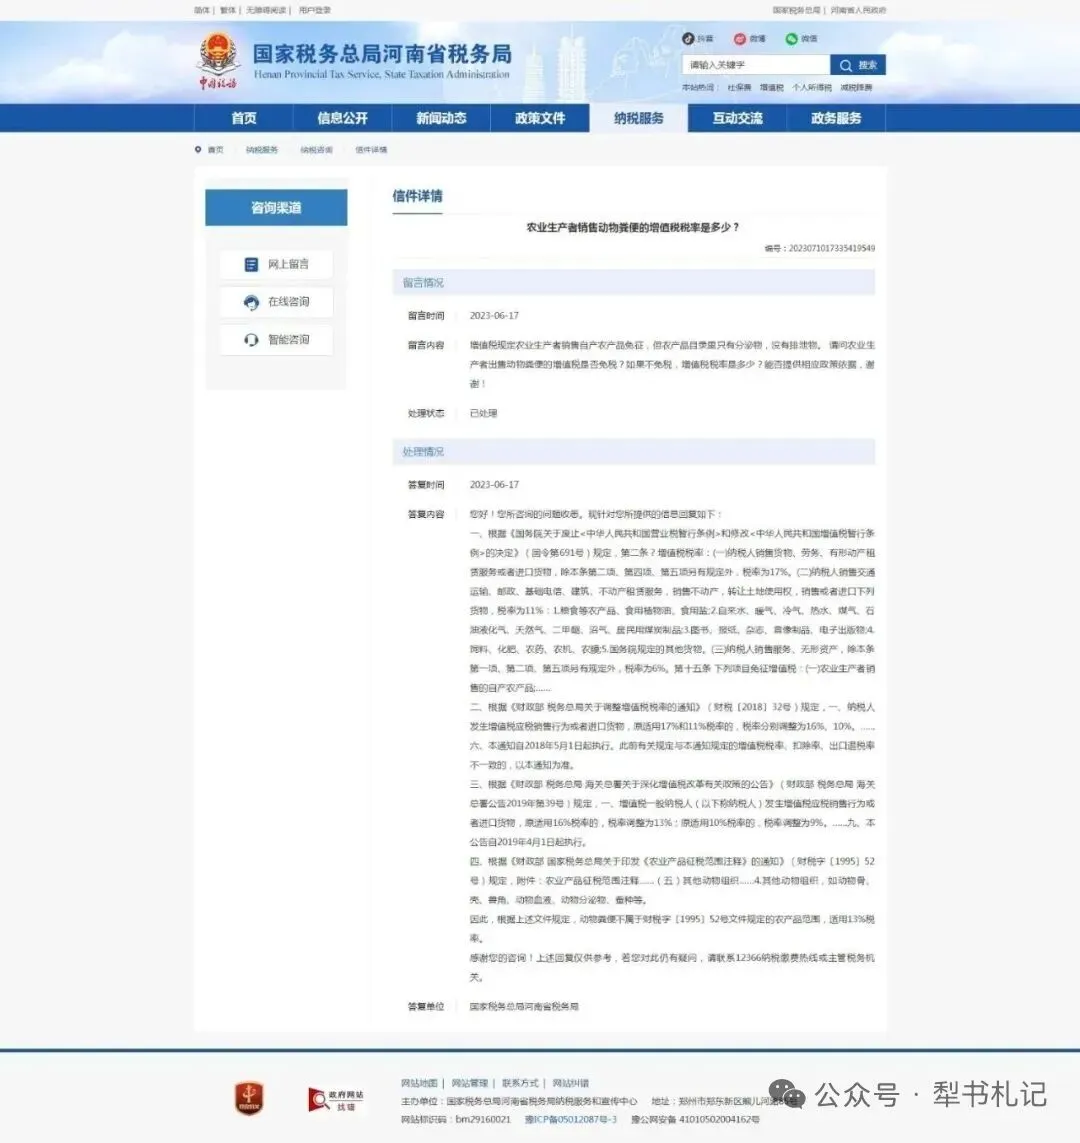Screen dimensions: 1080x1143
Task: Open the 智能咨询 sidebar button
Action: tap(276, 340)
